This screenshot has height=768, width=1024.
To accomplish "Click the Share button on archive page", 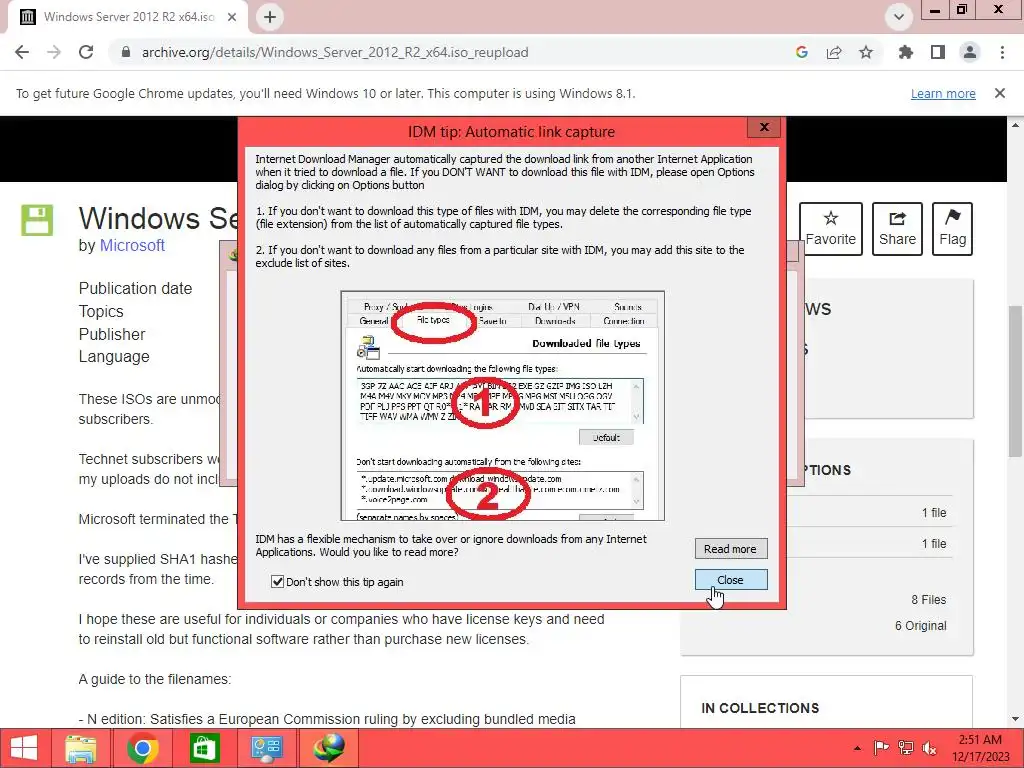I will [897, 229].
